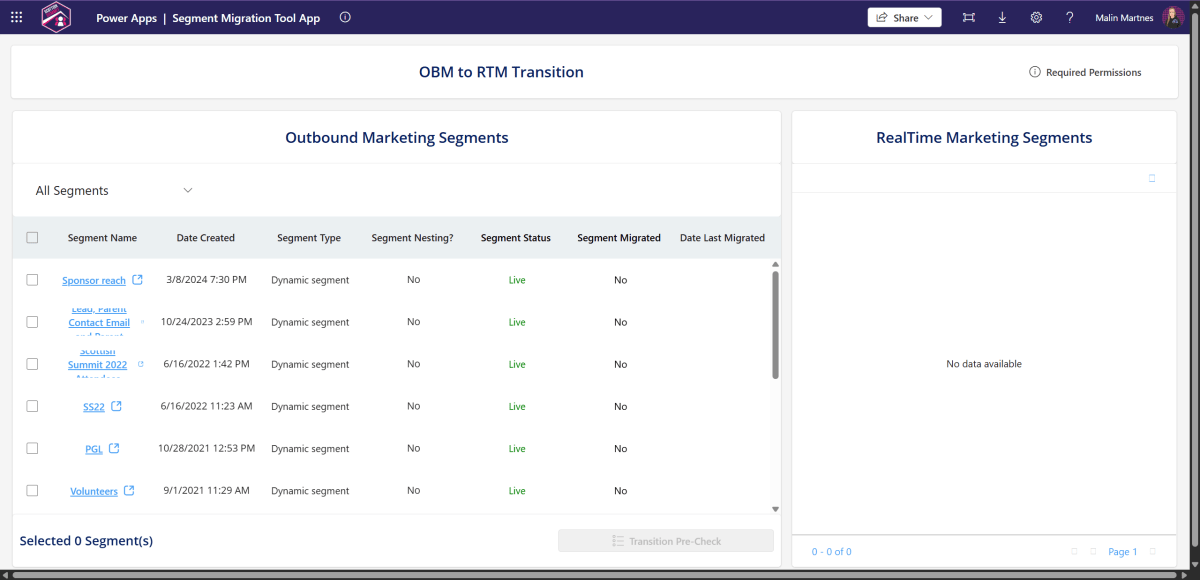Click the info icon beside the app title
Viewport: 1200px width, 580px height.
pyautogui.click(x=344, y=16)
